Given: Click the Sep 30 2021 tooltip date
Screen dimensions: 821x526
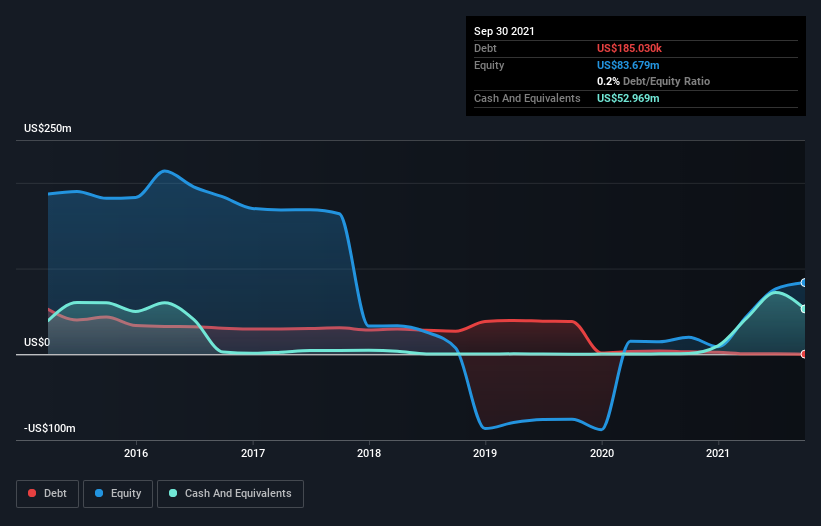Looking at the screenshot, I should pyautogui.click(x=504, y=31).
